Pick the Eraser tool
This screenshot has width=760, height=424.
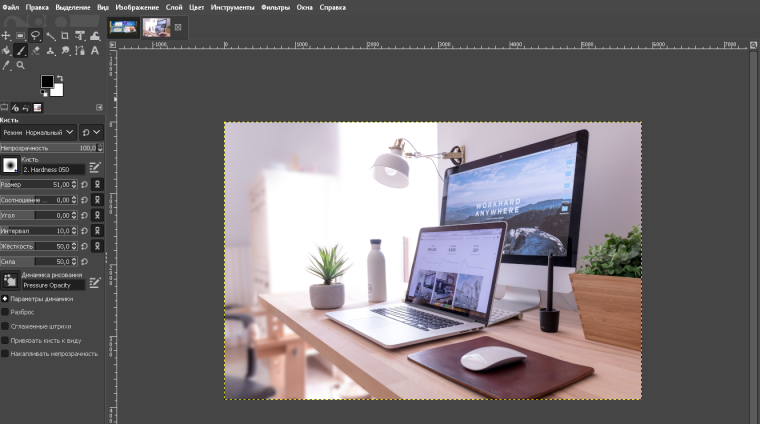pyautogui.click(x=35, y=51)
